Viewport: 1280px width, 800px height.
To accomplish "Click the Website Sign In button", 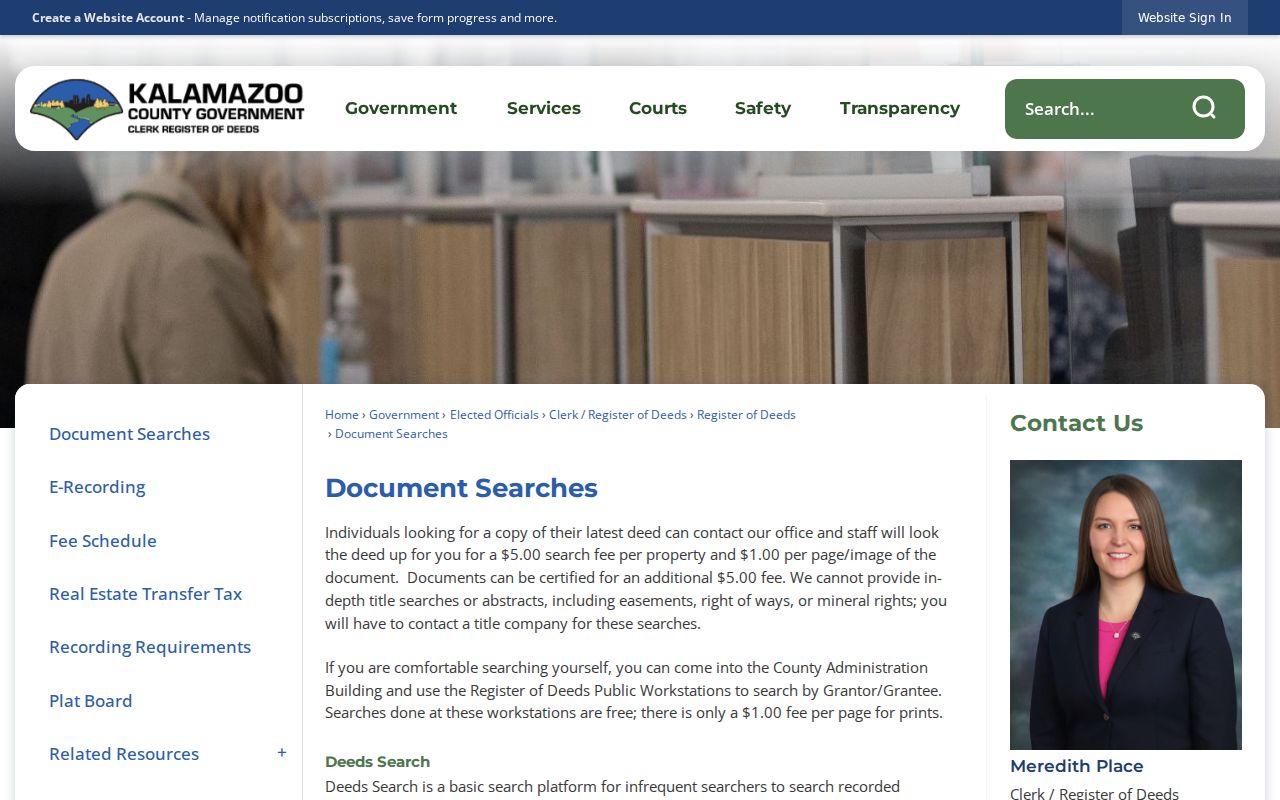I will (1185, 17).
